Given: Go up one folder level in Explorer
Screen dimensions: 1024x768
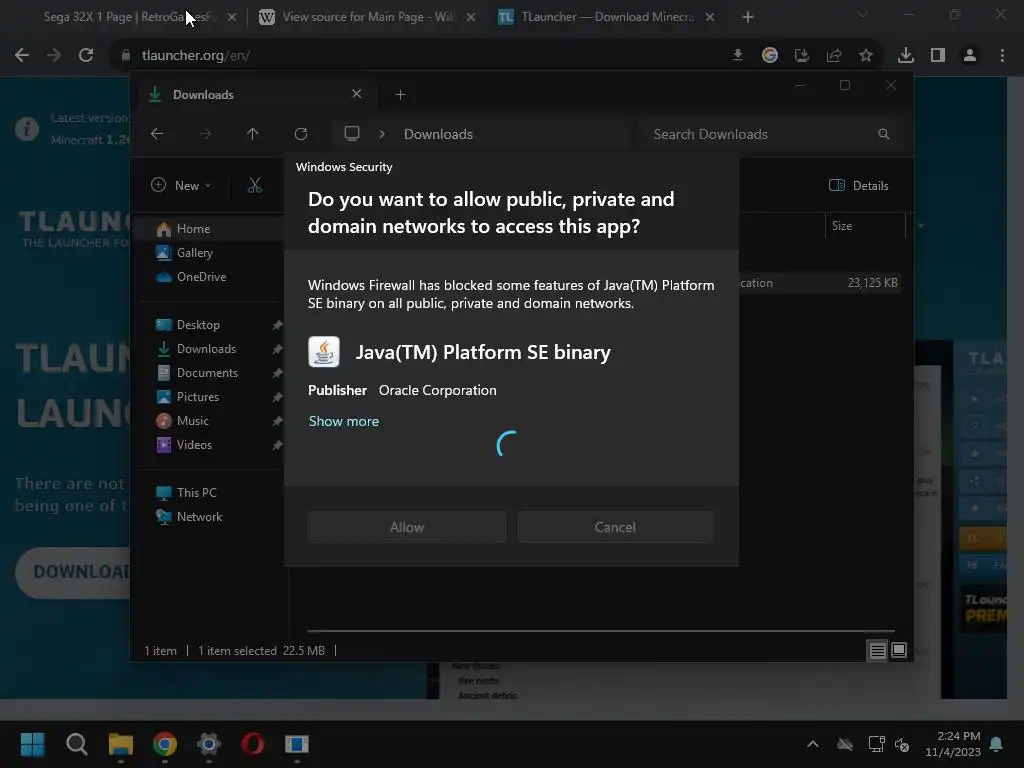Looking at the screenshot, I should [253, 134].
